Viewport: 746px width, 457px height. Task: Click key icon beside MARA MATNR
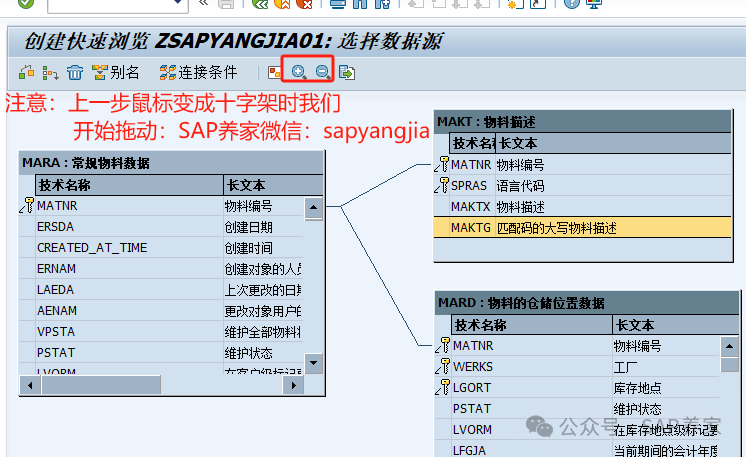[27, 205]
